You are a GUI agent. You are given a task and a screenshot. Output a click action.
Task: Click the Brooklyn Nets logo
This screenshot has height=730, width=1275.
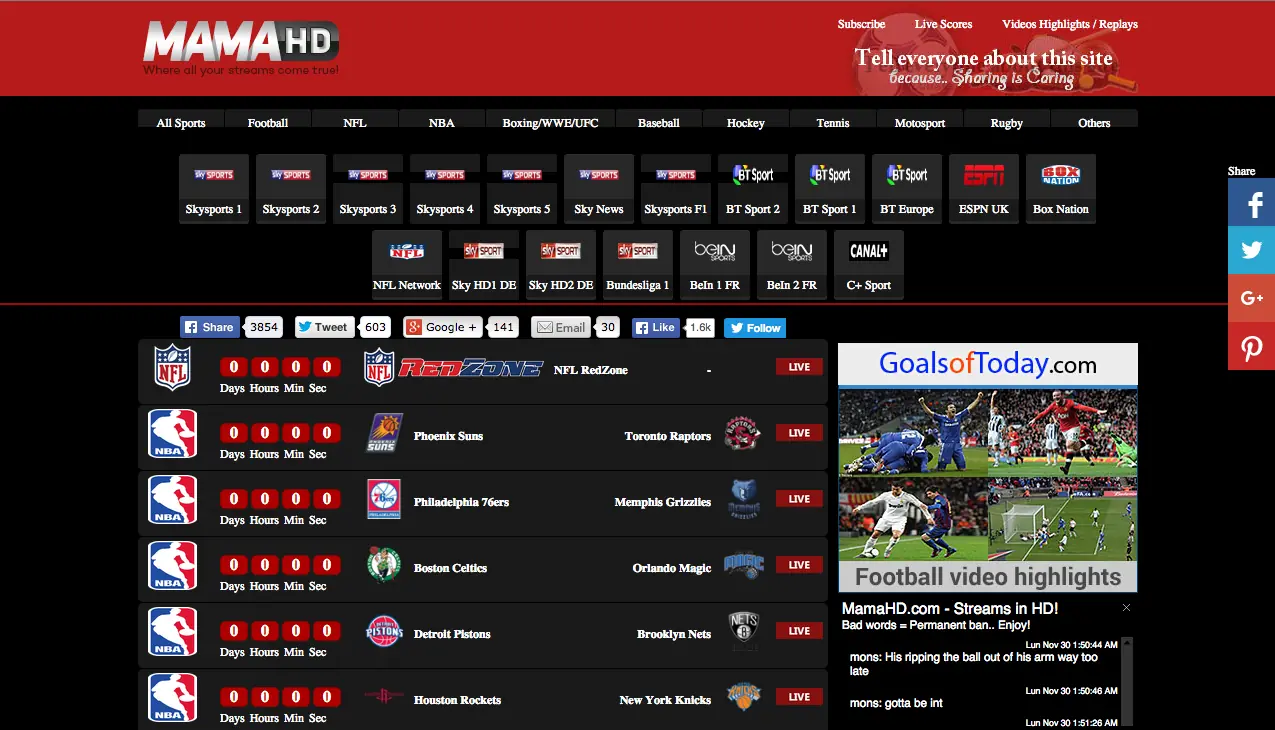744,631
